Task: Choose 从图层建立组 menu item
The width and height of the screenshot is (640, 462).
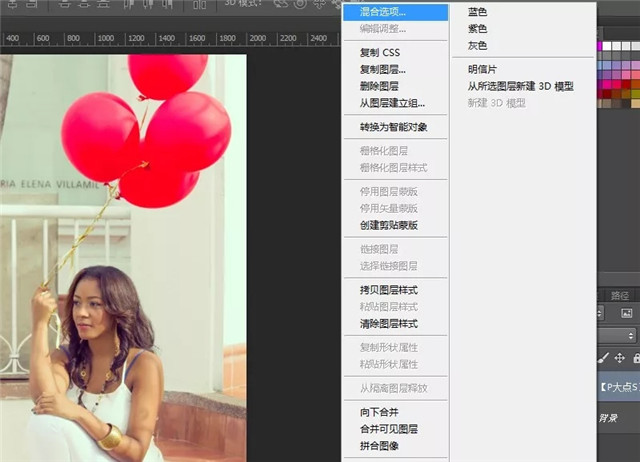Action: pyautogui.click(x=391, y=103)
